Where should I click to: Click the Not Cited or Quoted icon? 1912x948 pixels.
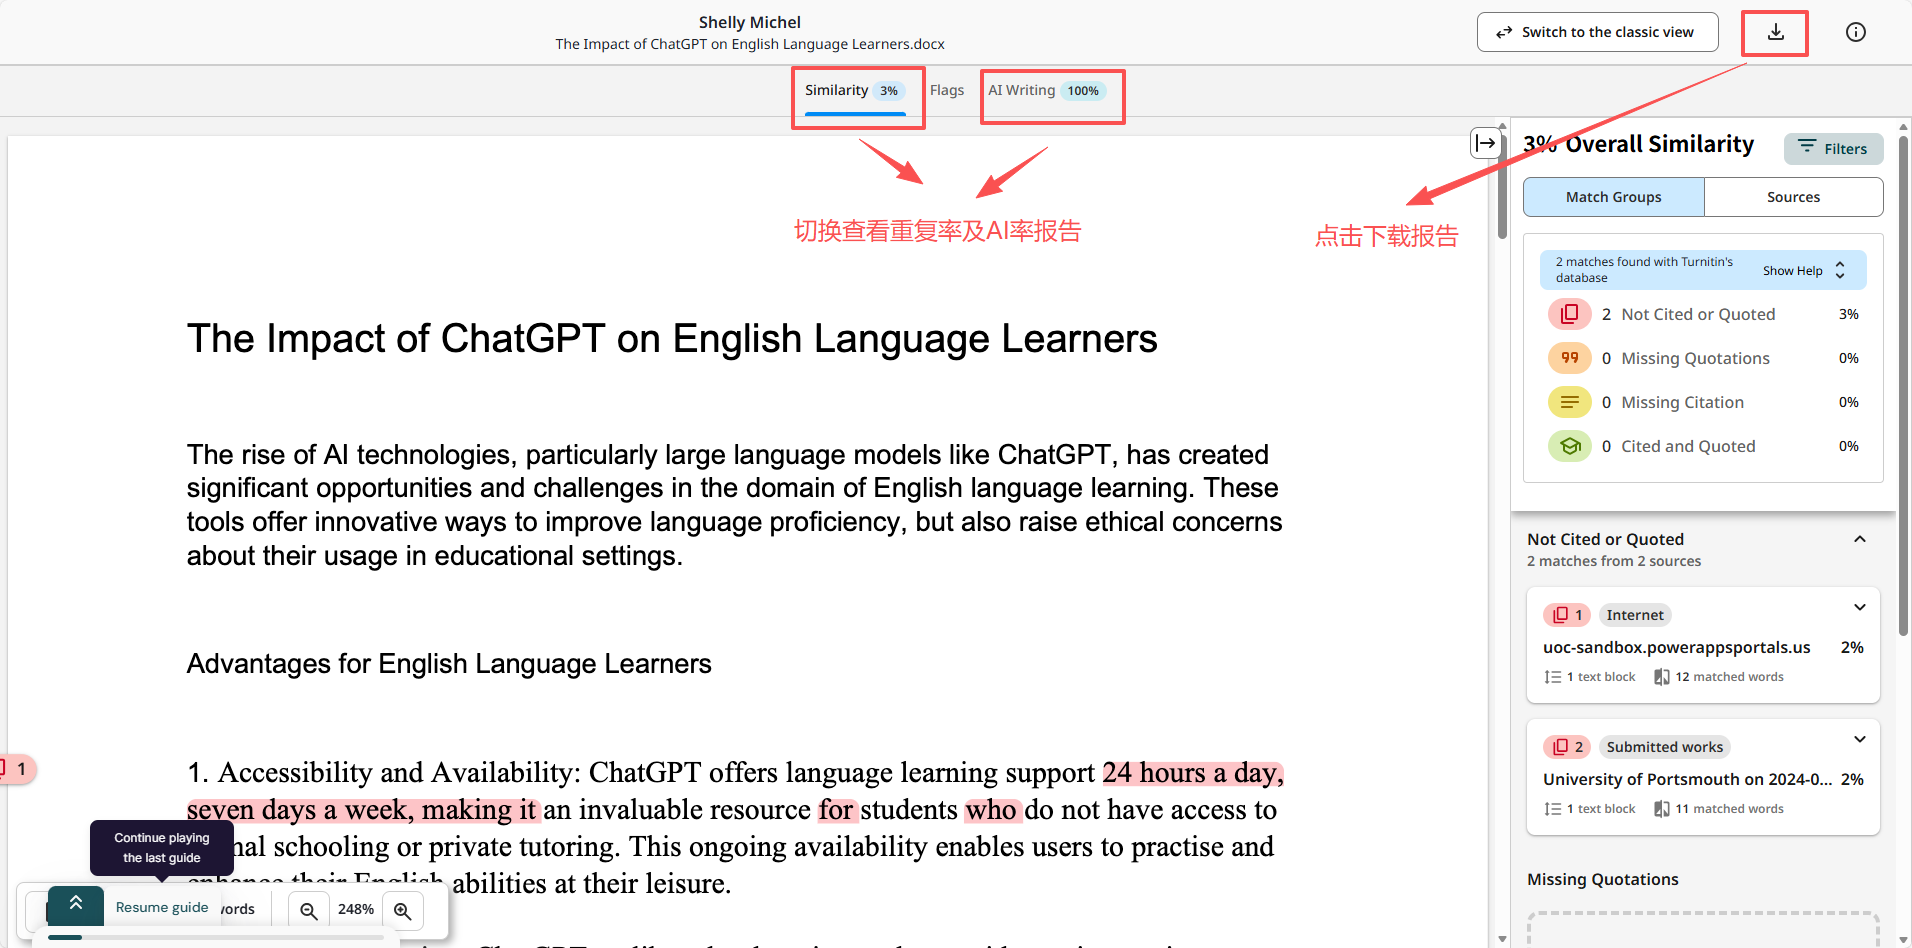tap(1569, 314)
